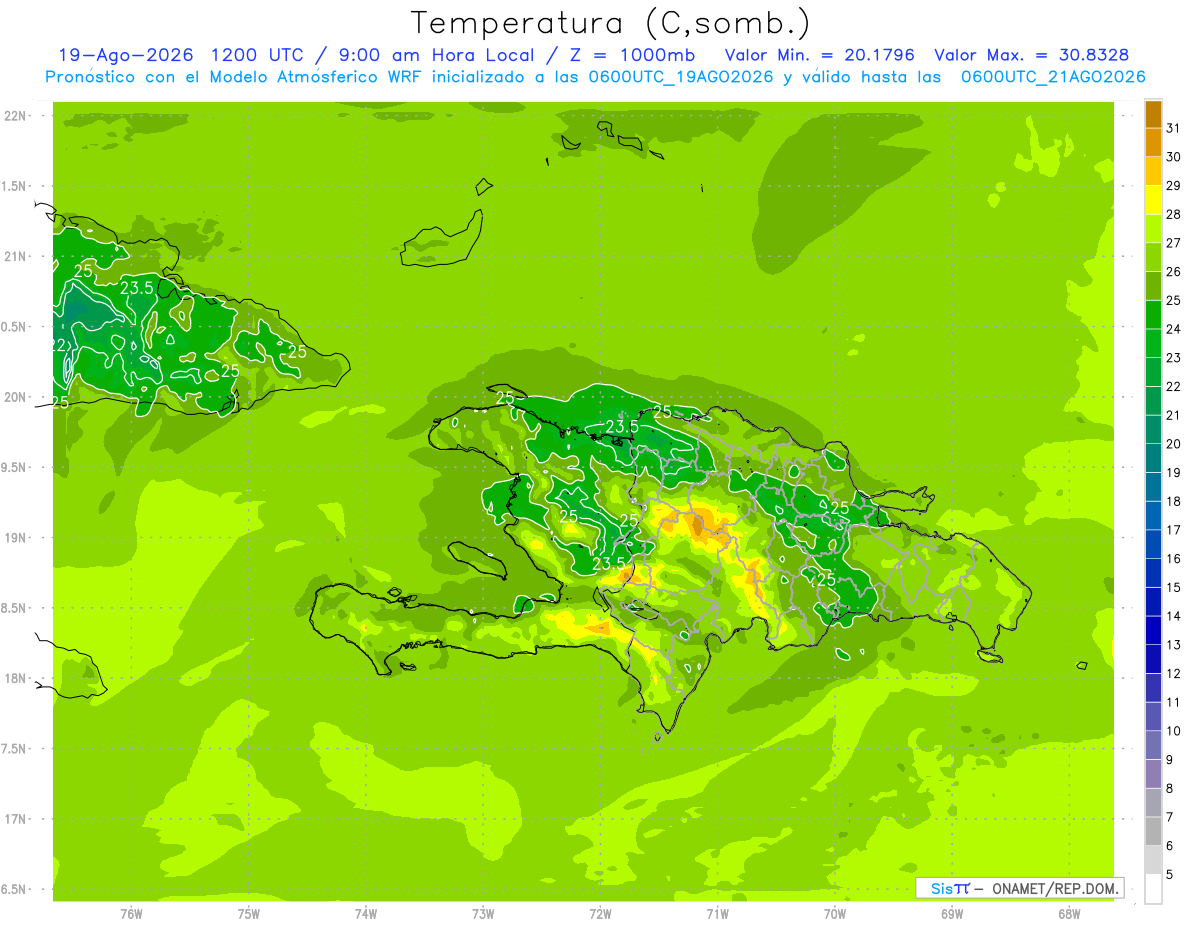Pick yellow colorbar swatch between 28 and 29
The height and width of the screenshot is (927, 1200).
1153,200
